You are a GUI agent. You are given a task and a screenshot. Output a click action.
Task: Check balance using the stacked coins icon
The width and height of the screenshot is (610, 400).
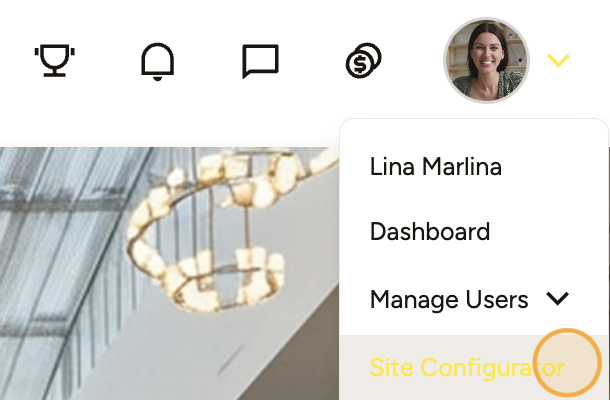point(363,60)
